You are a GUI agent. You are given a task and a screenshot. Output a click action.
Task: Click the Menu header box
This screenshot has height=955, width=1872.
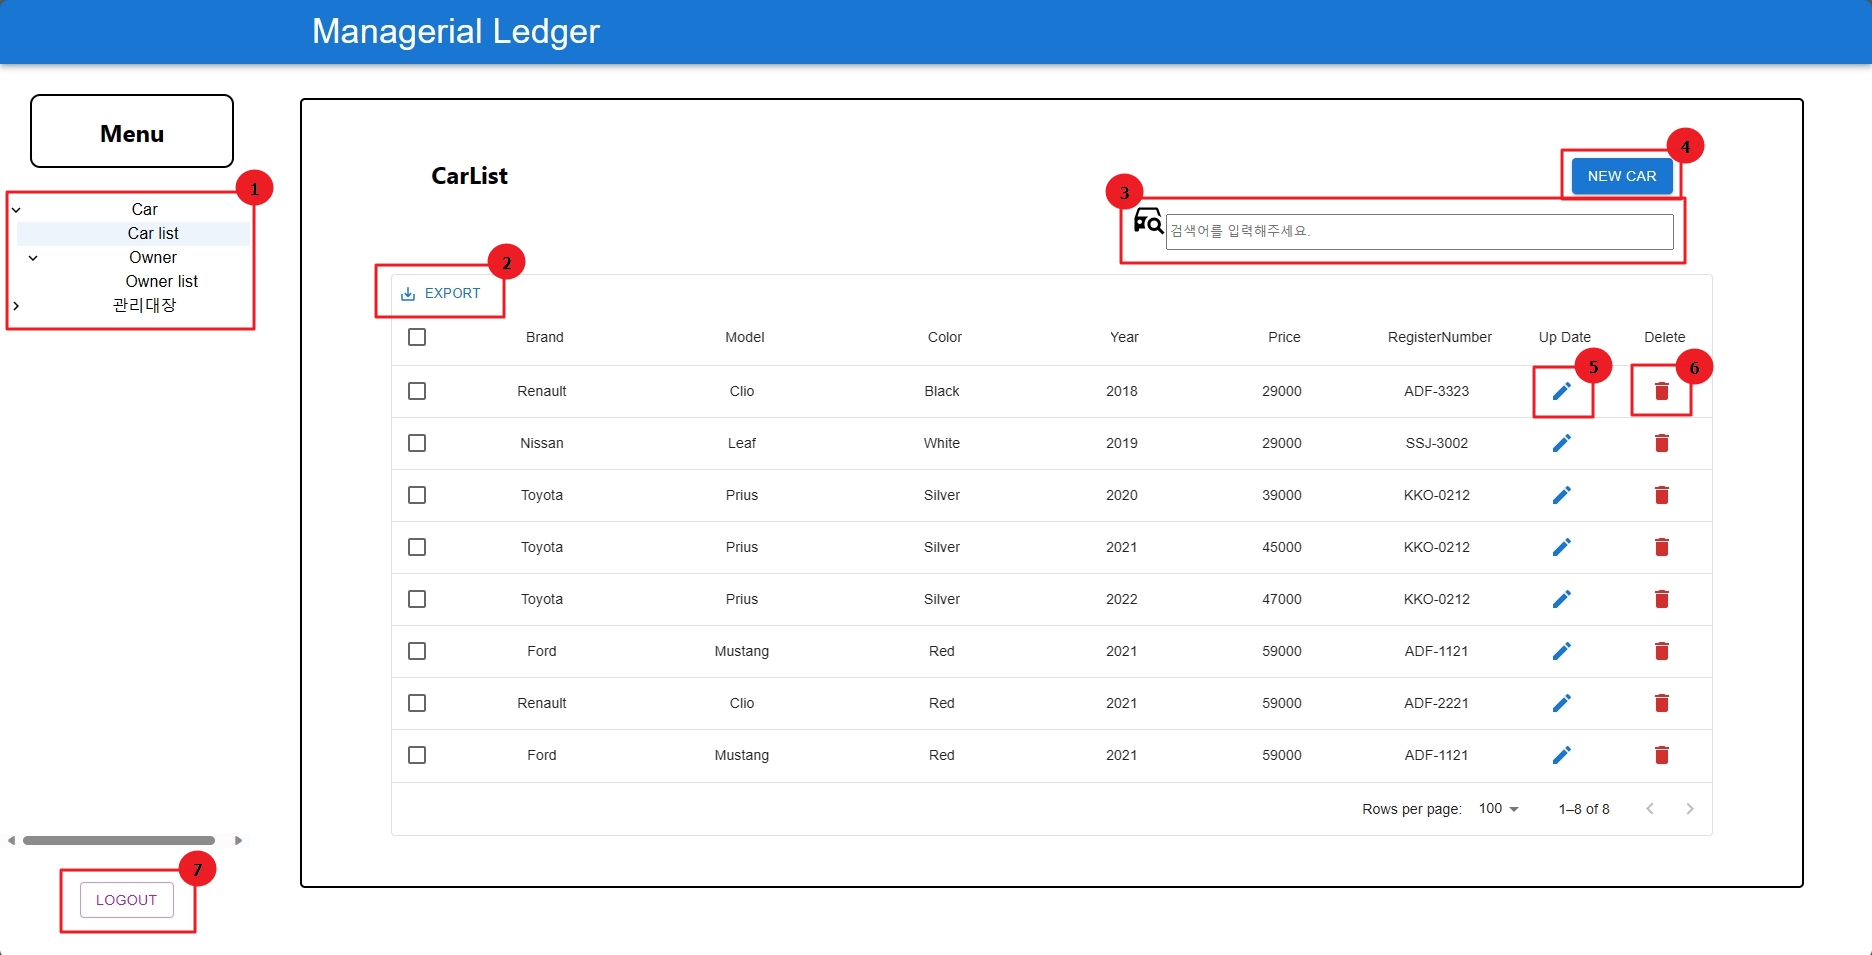tap(132, 131)
